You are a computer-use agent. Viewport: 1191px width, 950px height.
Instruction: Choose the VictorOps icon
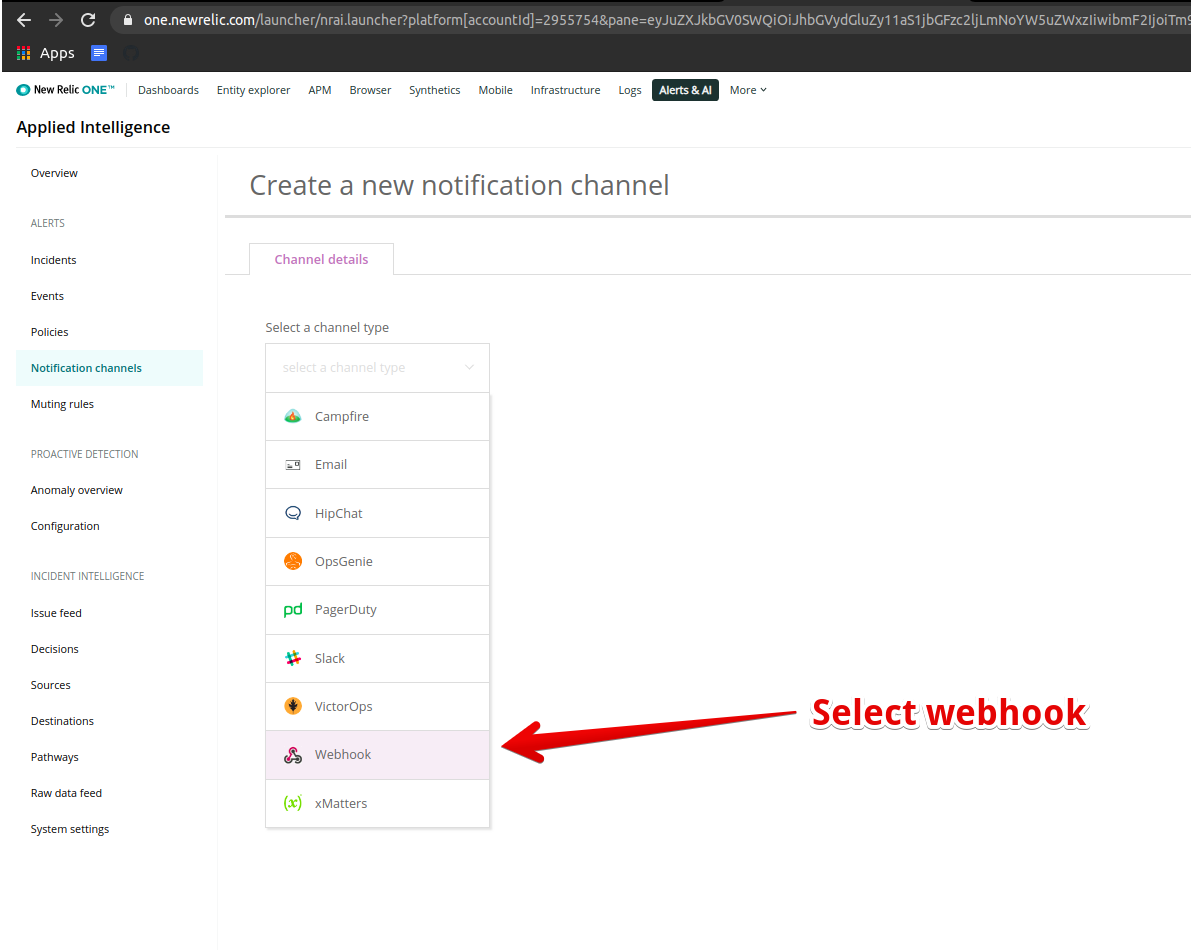[x=292, y=706]
